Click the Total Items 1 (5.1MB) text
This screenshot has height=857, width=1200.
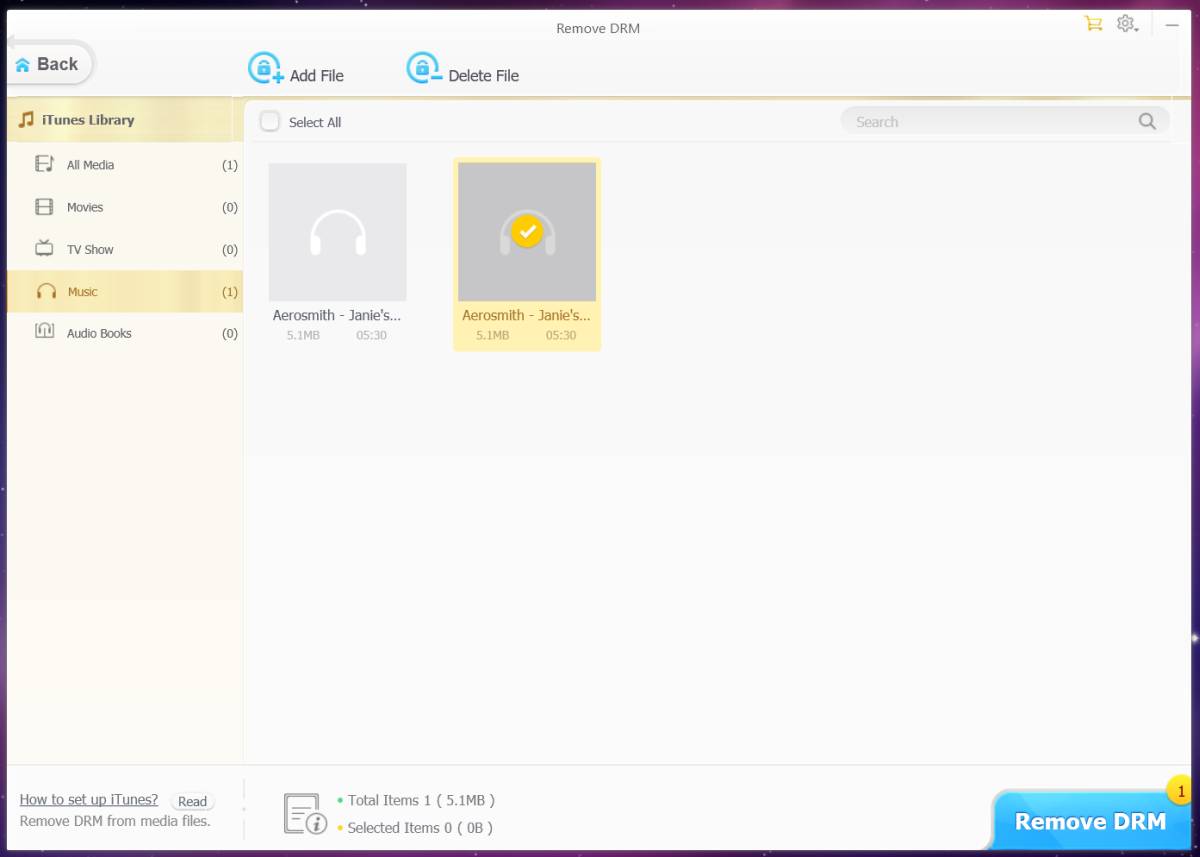click(421, 800)
